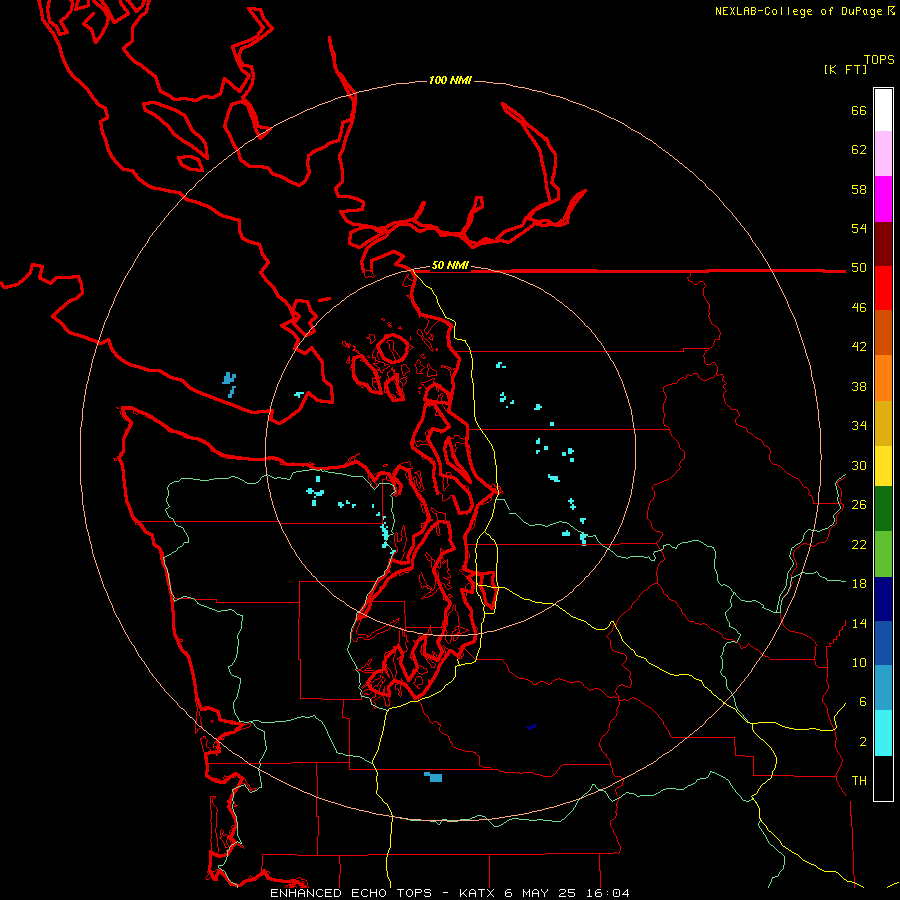Click the light green 22 kft legend swatch
The width and height of the screenshot is (900, 900).
(883, 554)
